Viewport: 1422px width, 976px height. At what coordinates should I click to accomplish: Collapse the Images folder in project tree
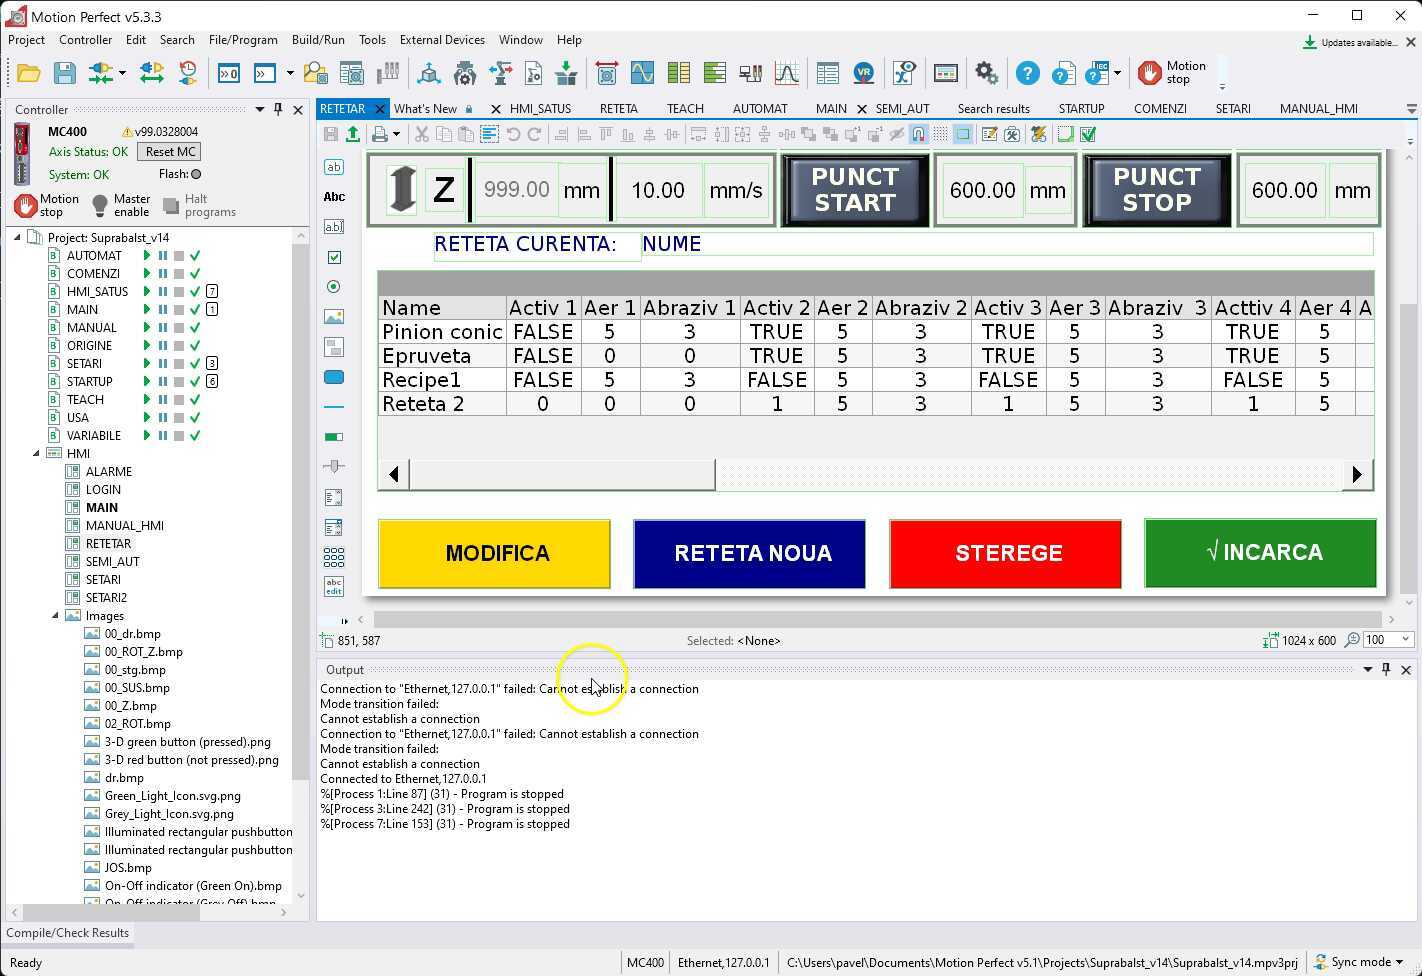(x=56, y=616)
